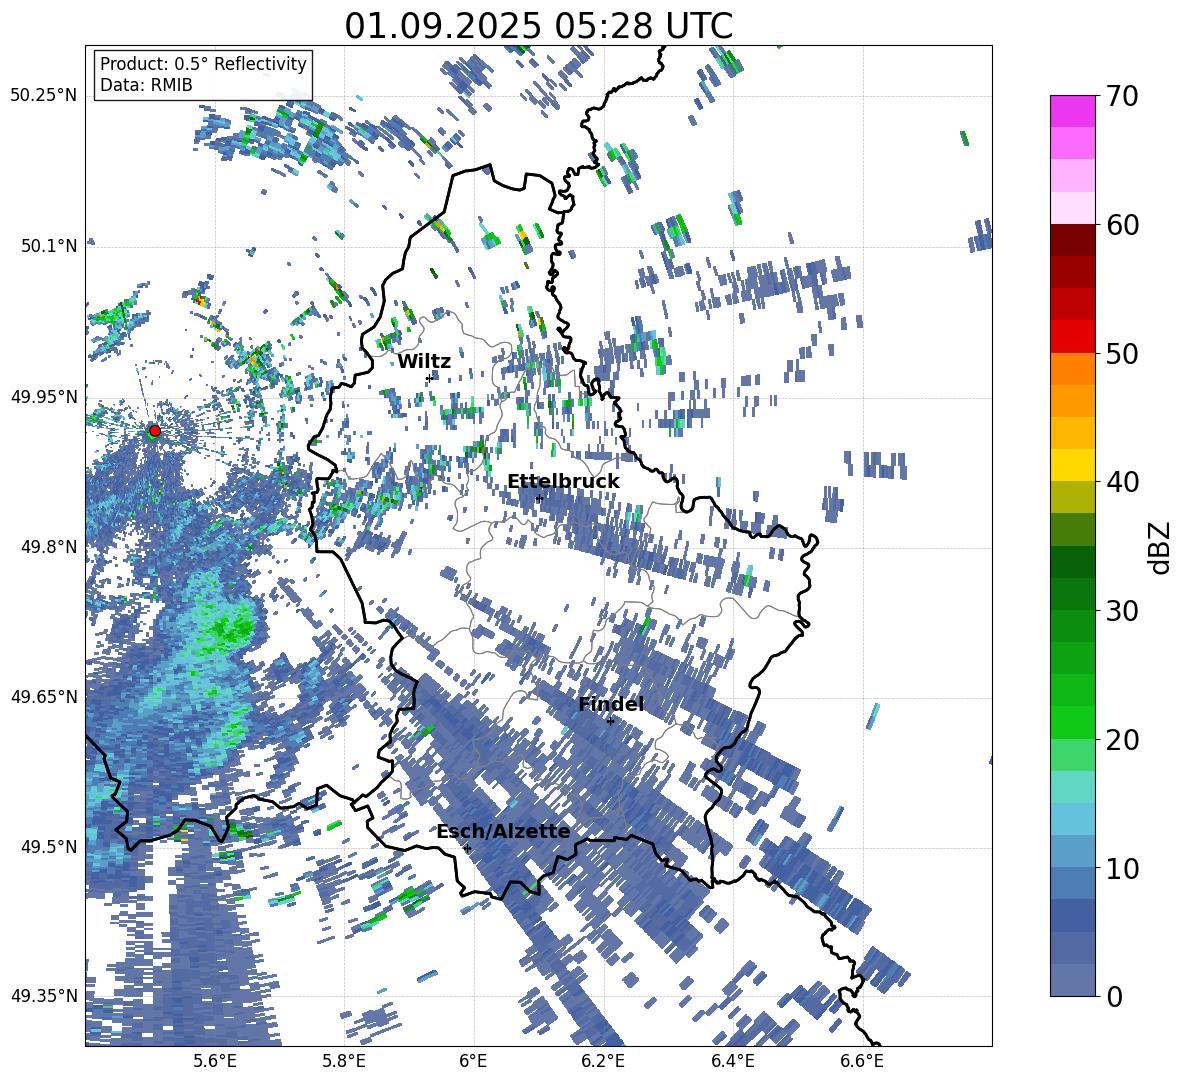Click the 70 colorbar tick label
Screen dimensions: 1184x1081
pos(1122,97)
